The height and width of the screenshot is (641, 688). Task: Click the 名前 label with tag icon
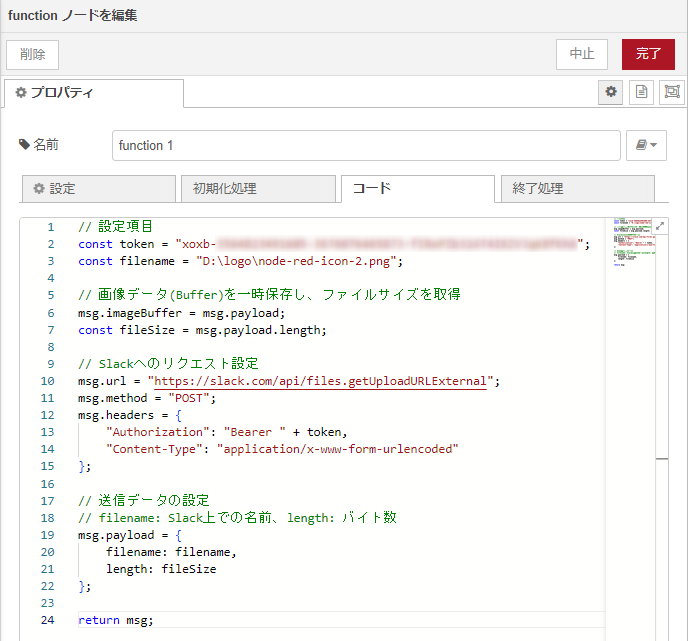click(39, 145)
